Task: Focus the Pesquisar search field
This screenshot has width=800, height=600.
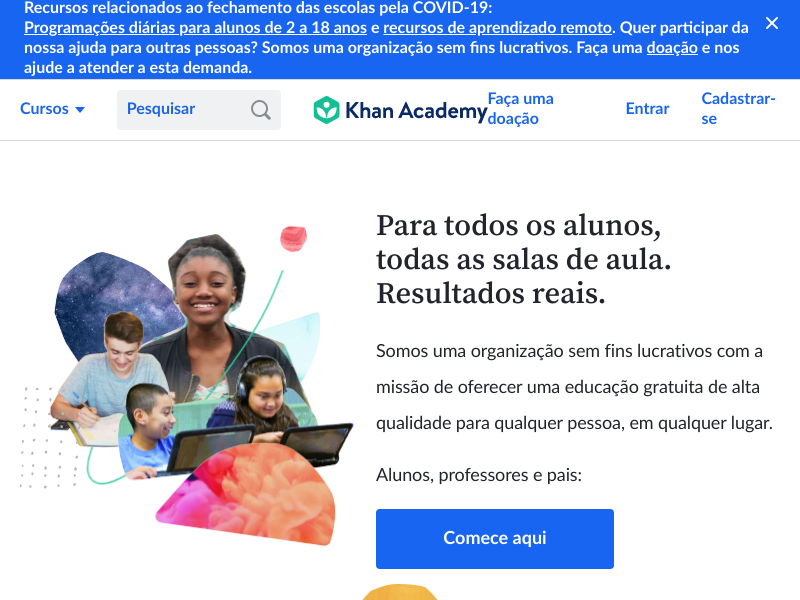Action: tap(198, 110)
